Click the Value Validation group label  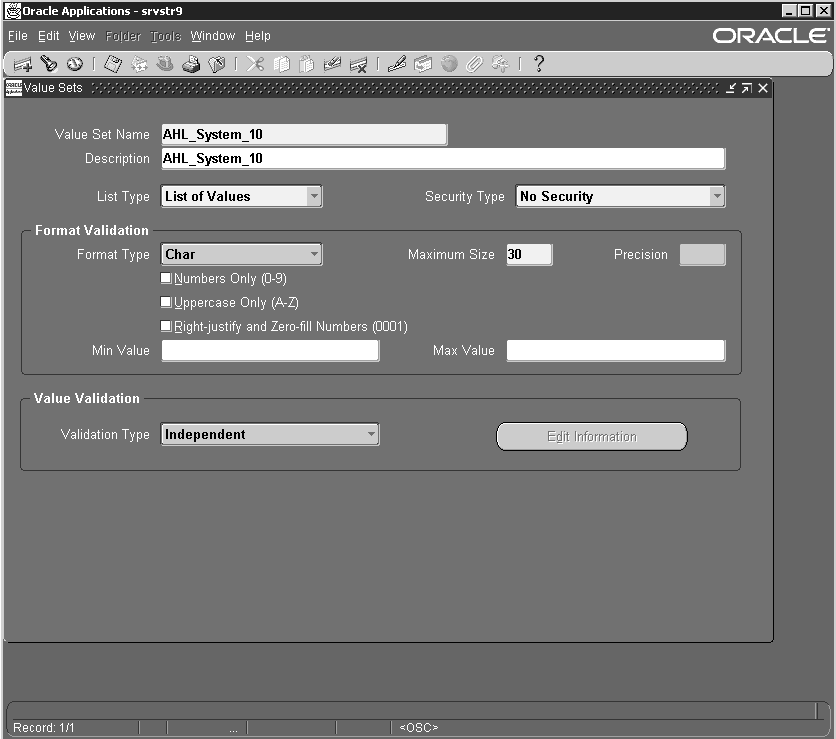coord(86,398)
